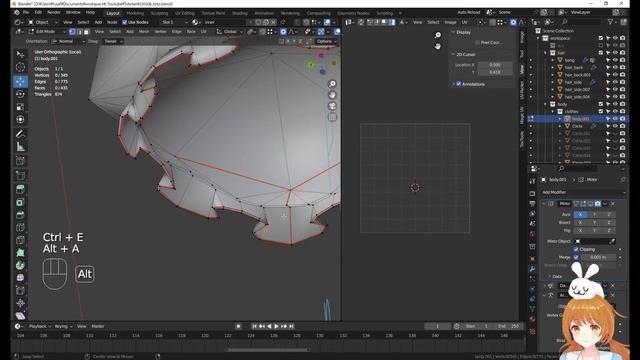Click the UV editor zoom magnifier icon
Image resolution: width=640 pixels, height=360 pixels.
(x=438, y=36)
